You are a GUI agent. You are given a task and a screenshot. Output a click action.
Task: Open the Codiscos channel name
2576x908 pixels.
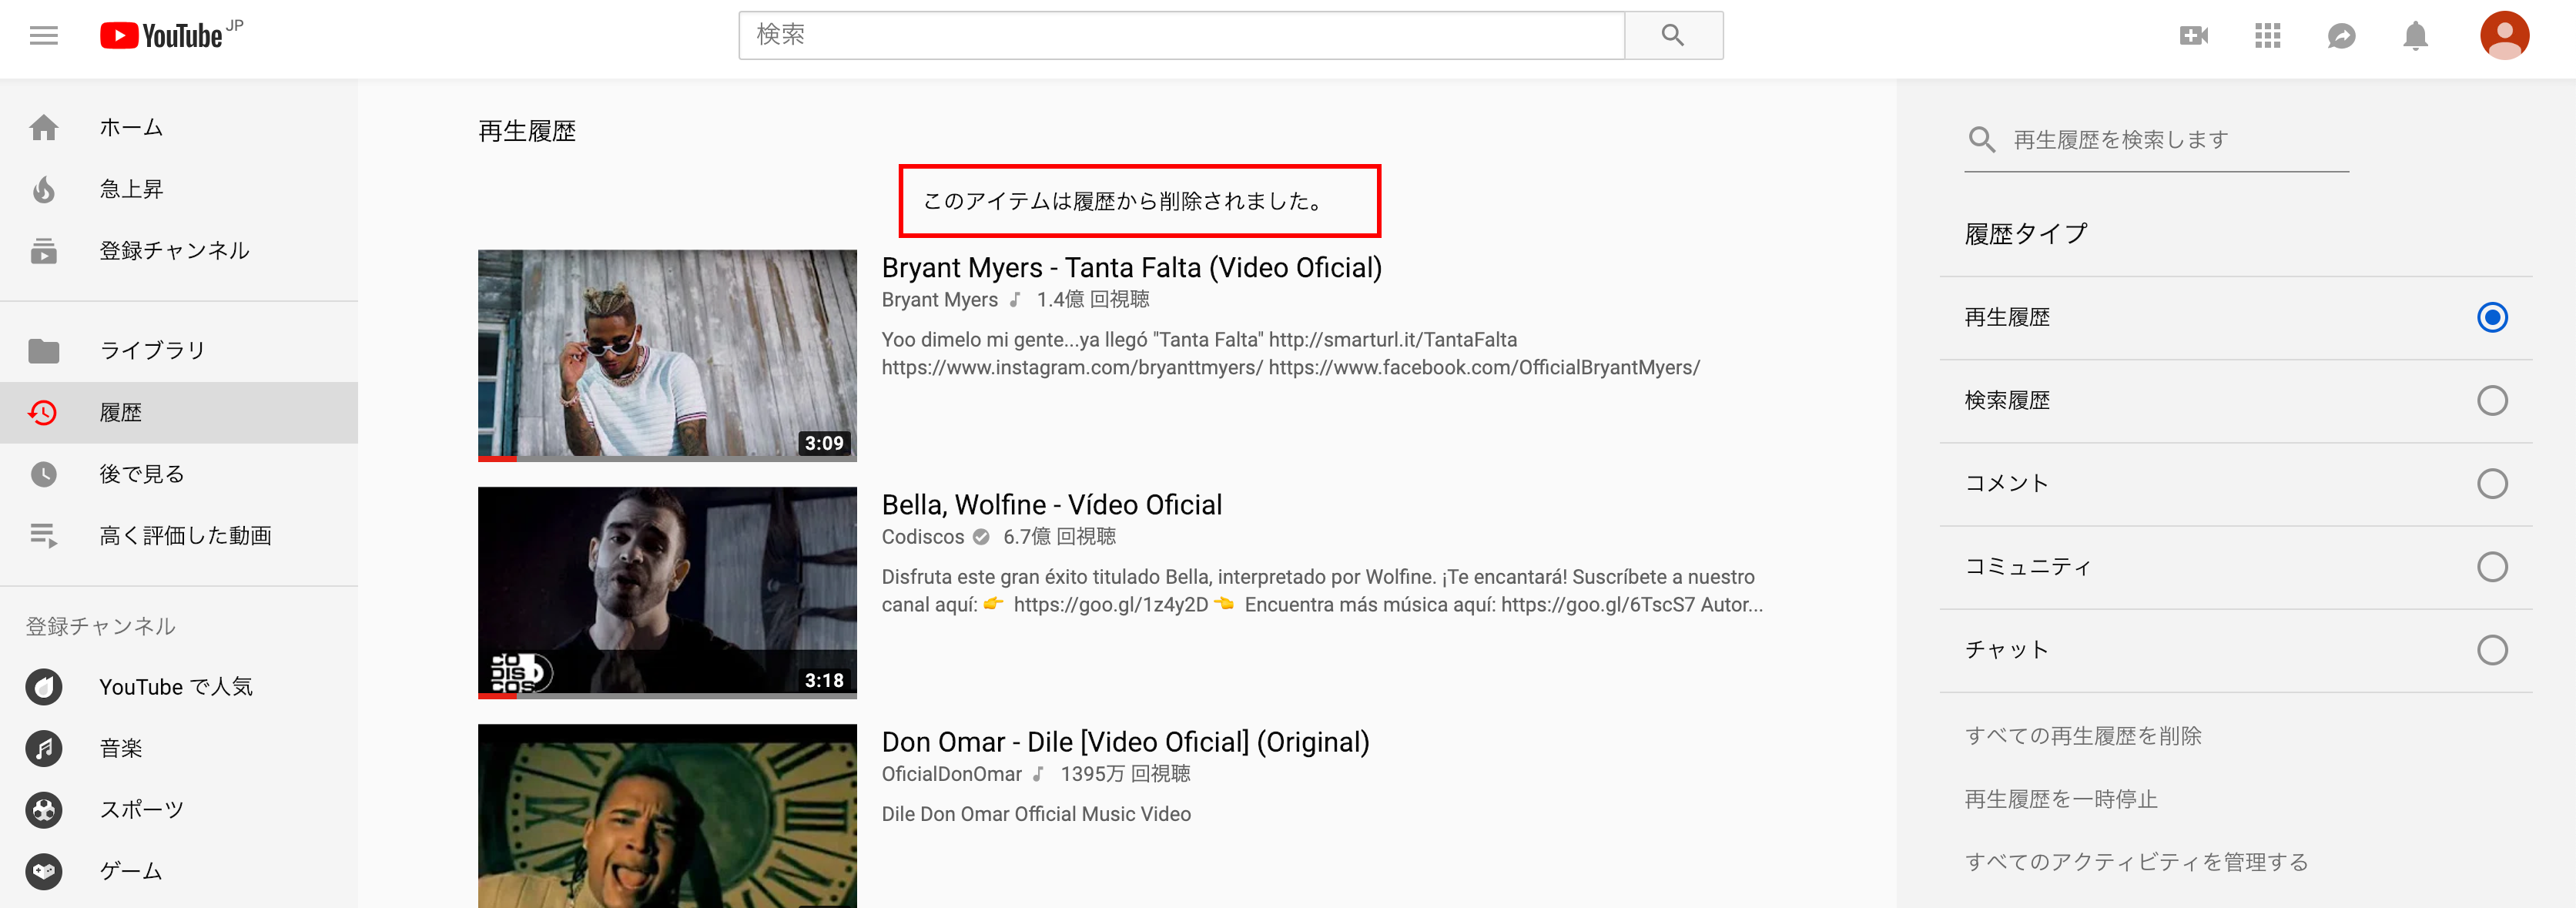922,536
